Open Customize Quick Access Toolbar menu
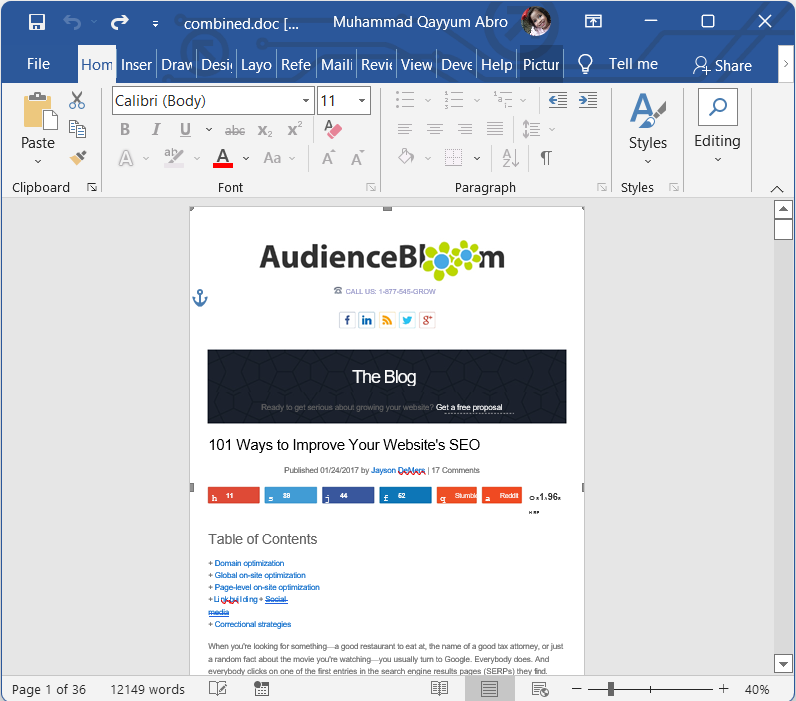The width and height of the screenshot is (796, 701). (155, 24)
